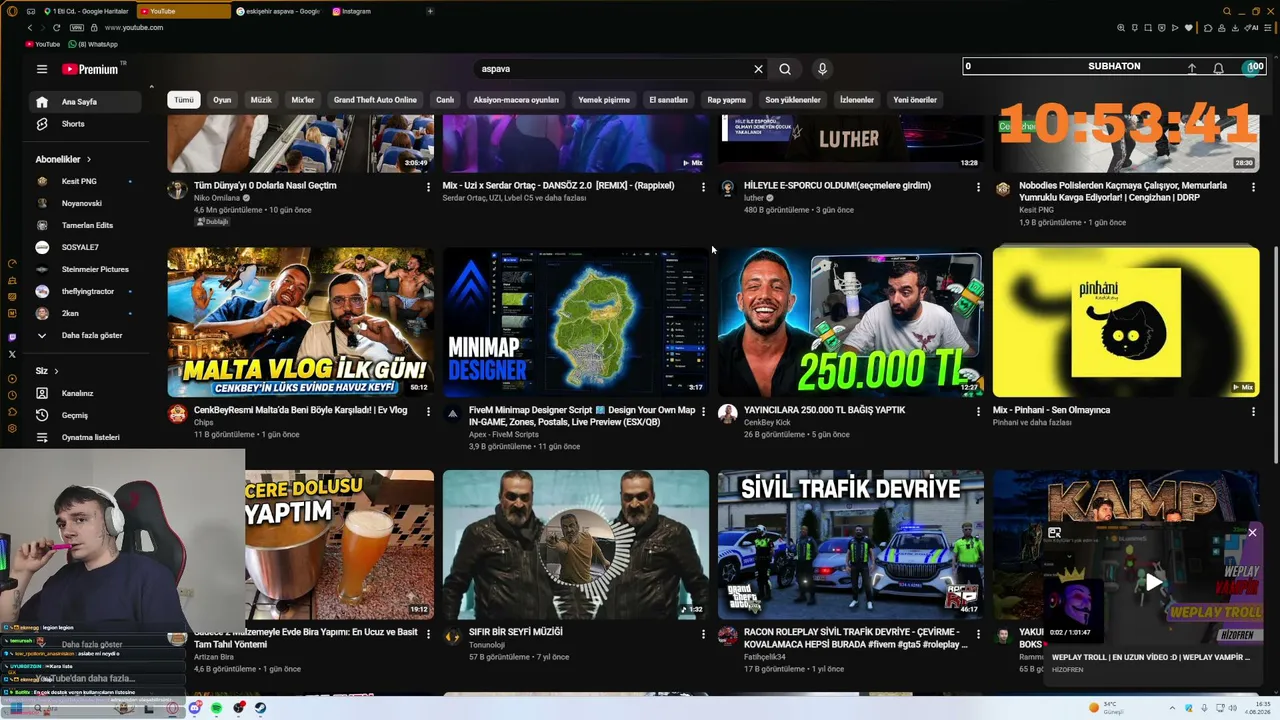Reload the page
The height and width of the screenshot is (720, 1280).
[x=56, y=27]
